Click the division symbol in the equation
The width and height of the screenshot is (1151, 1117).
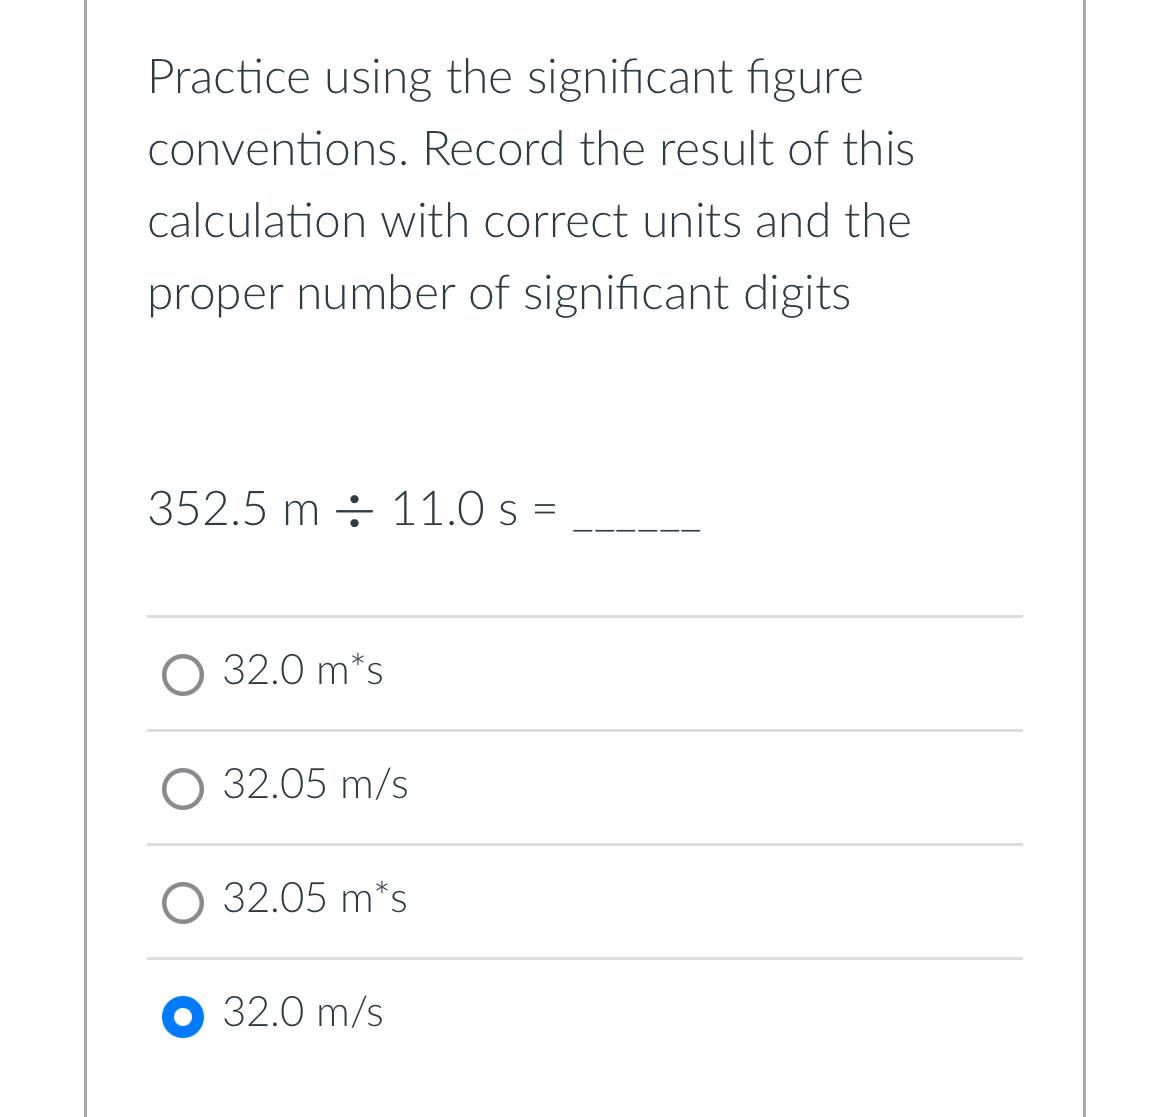pos(357,510)
